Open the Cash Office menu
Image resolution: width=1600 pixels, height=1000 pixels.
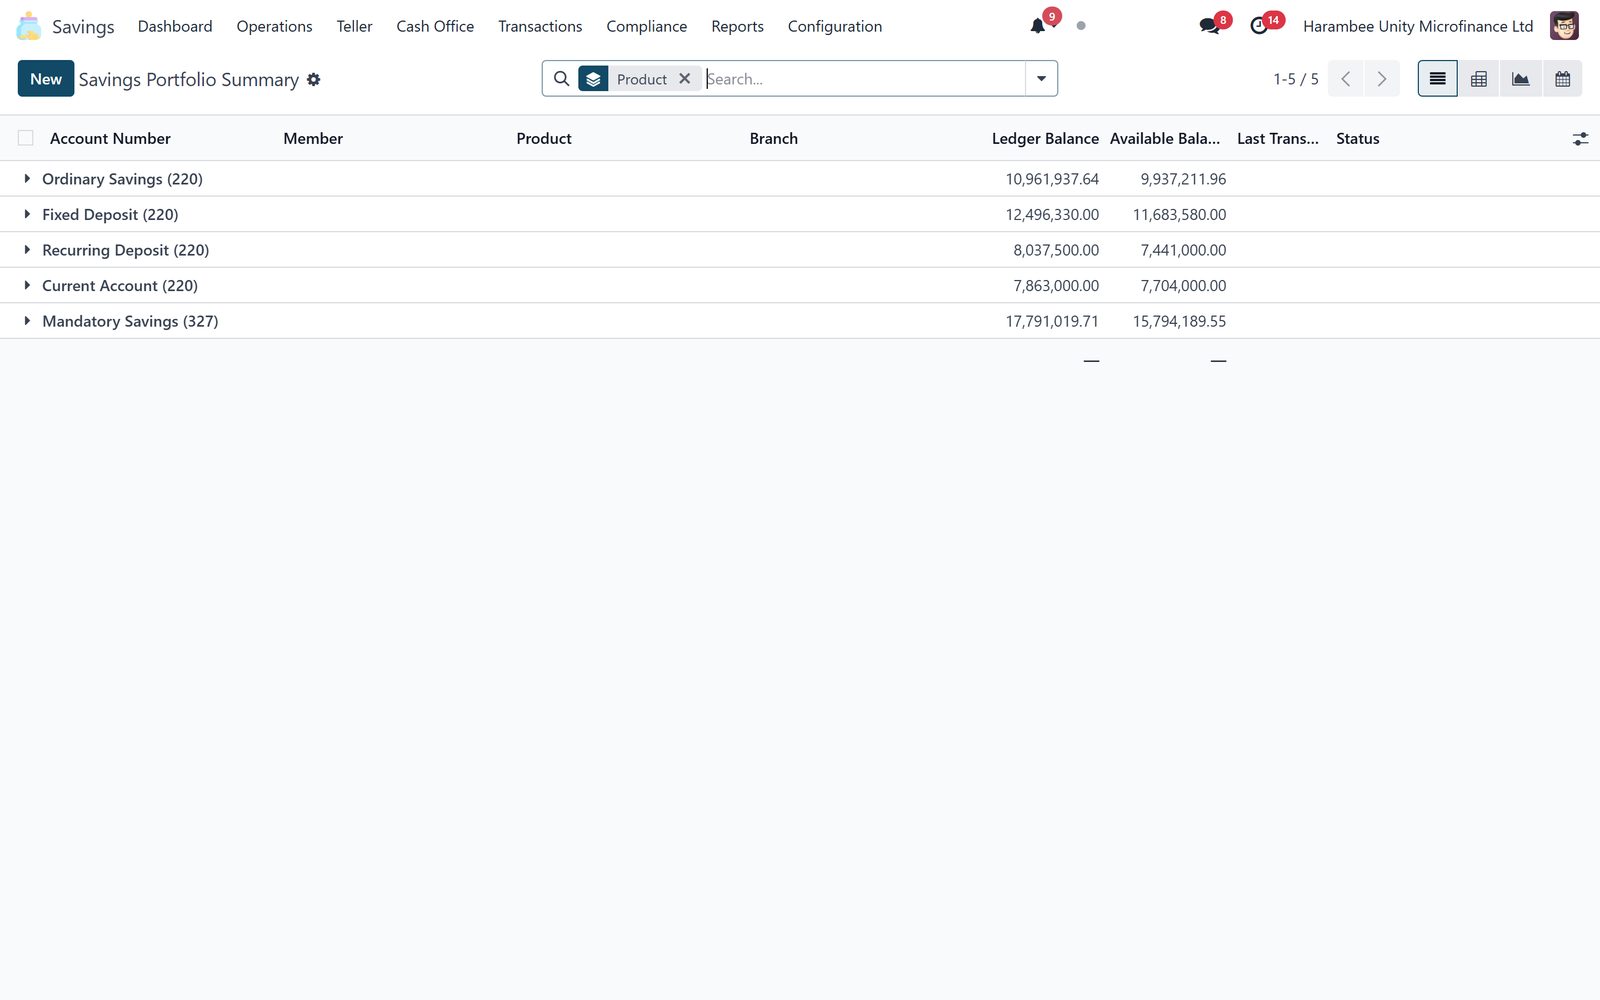pyautogui.click(x=435, y=26)
